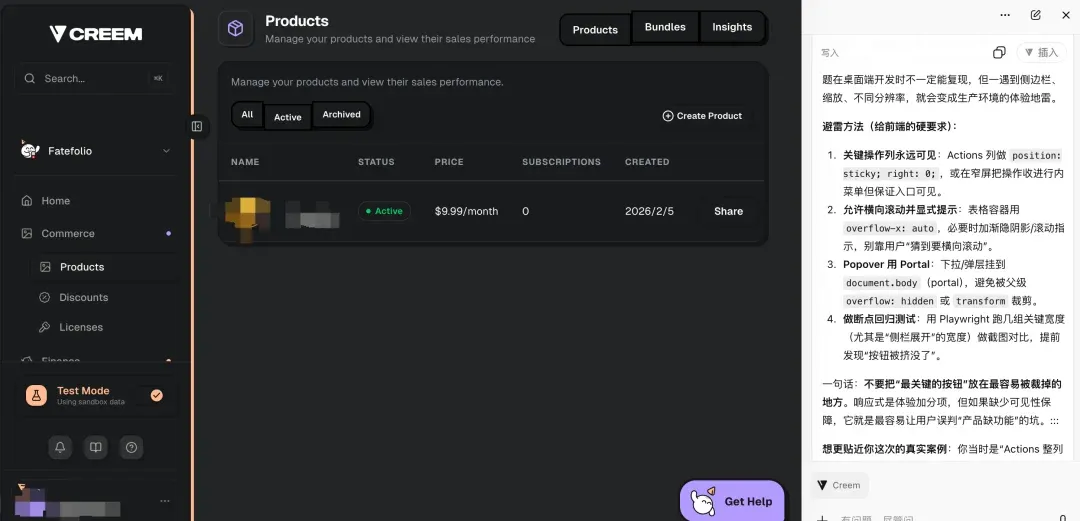
Task: Open the three-dot menu in the chat panel header
Action: [1005, 15]
